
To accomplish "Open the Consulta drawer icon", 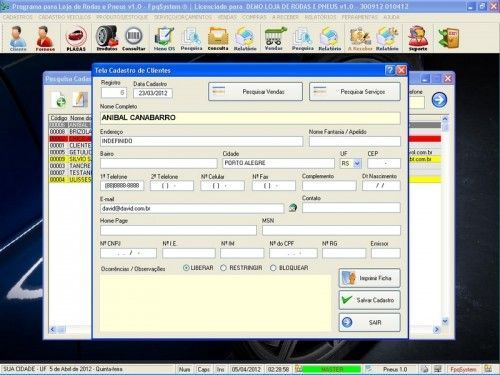I will [218, 38].
